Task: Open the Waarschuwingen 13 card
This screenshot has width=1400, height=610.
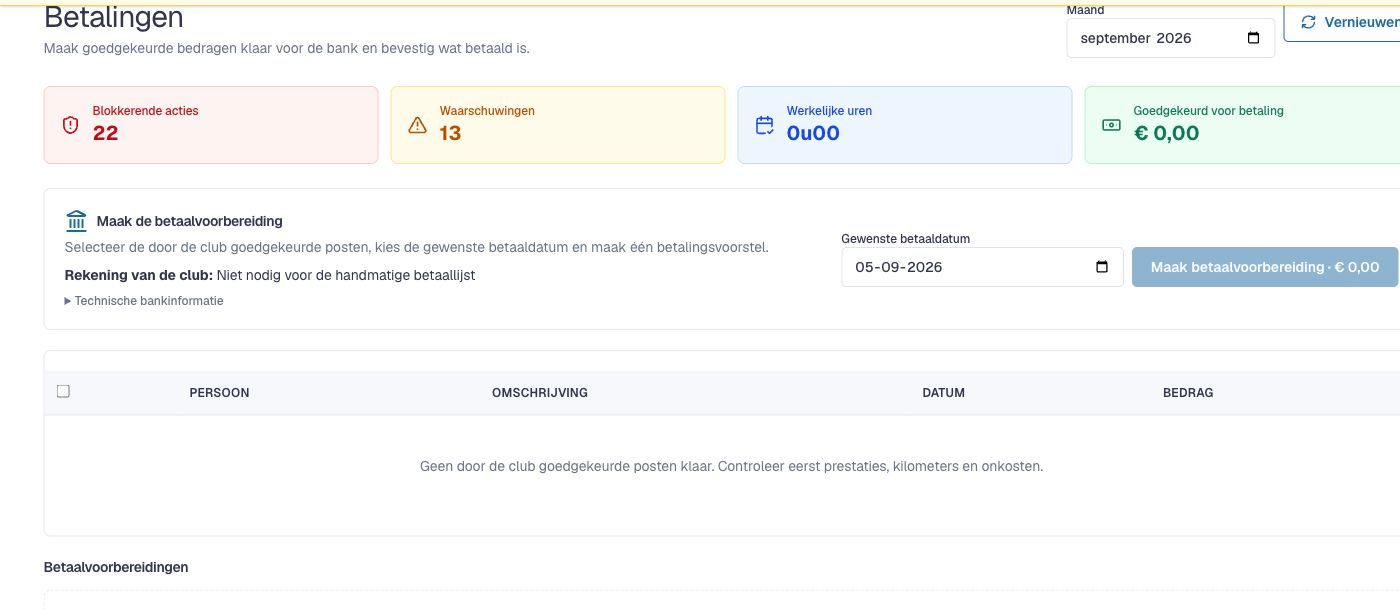Action: tap(558, 125)
